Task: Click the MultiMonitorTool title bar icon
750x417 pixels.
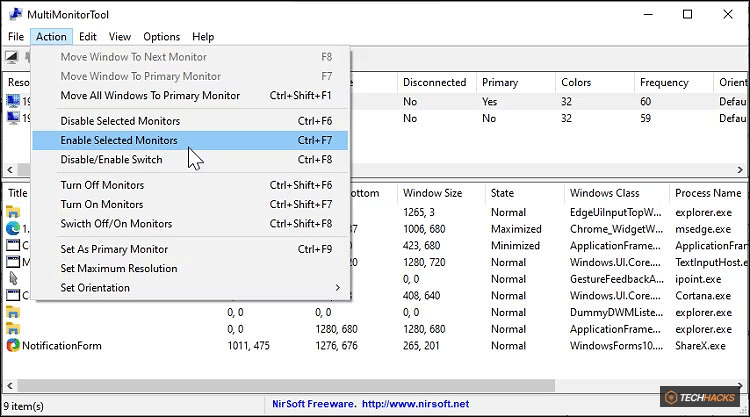Action: tap(16, 14)
